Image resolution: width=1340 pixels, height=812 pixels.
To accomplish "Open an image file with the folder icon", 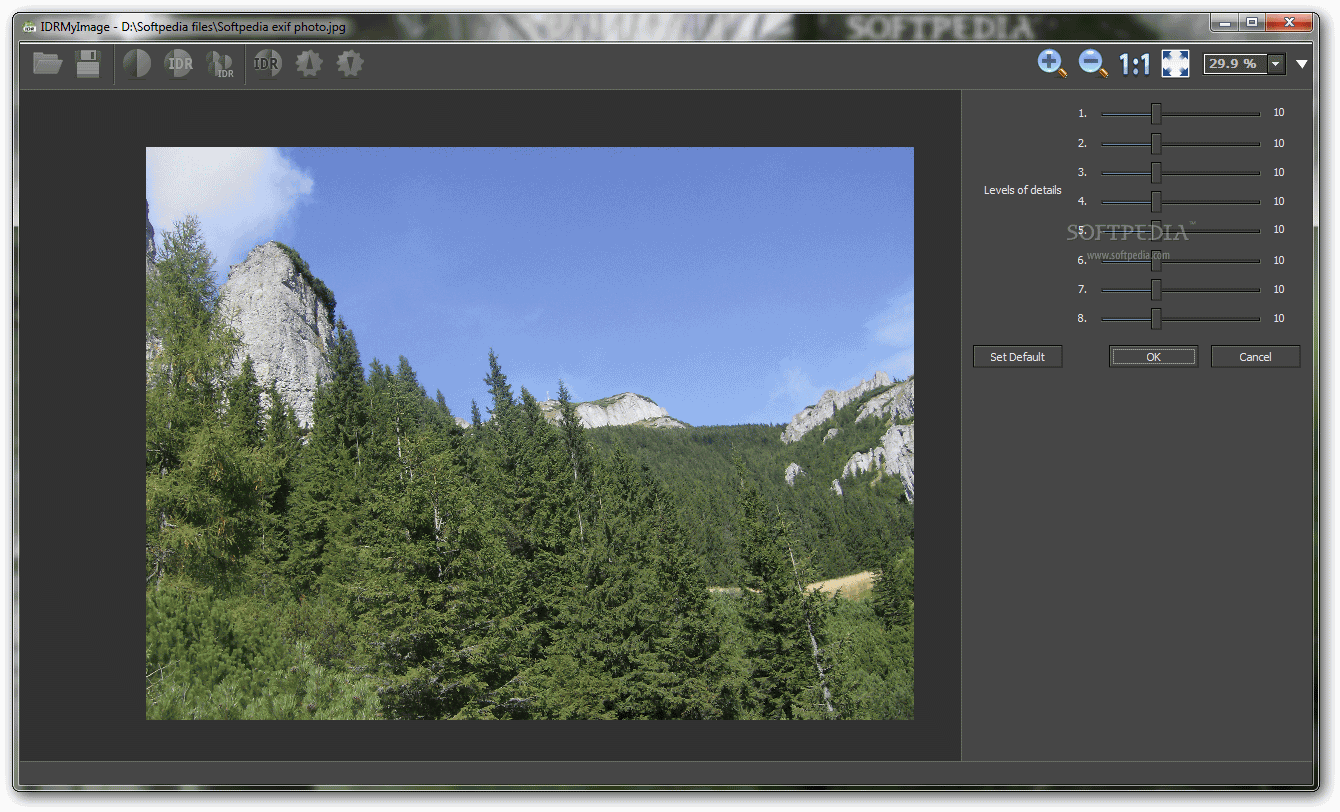I will [x=47, y=64].
